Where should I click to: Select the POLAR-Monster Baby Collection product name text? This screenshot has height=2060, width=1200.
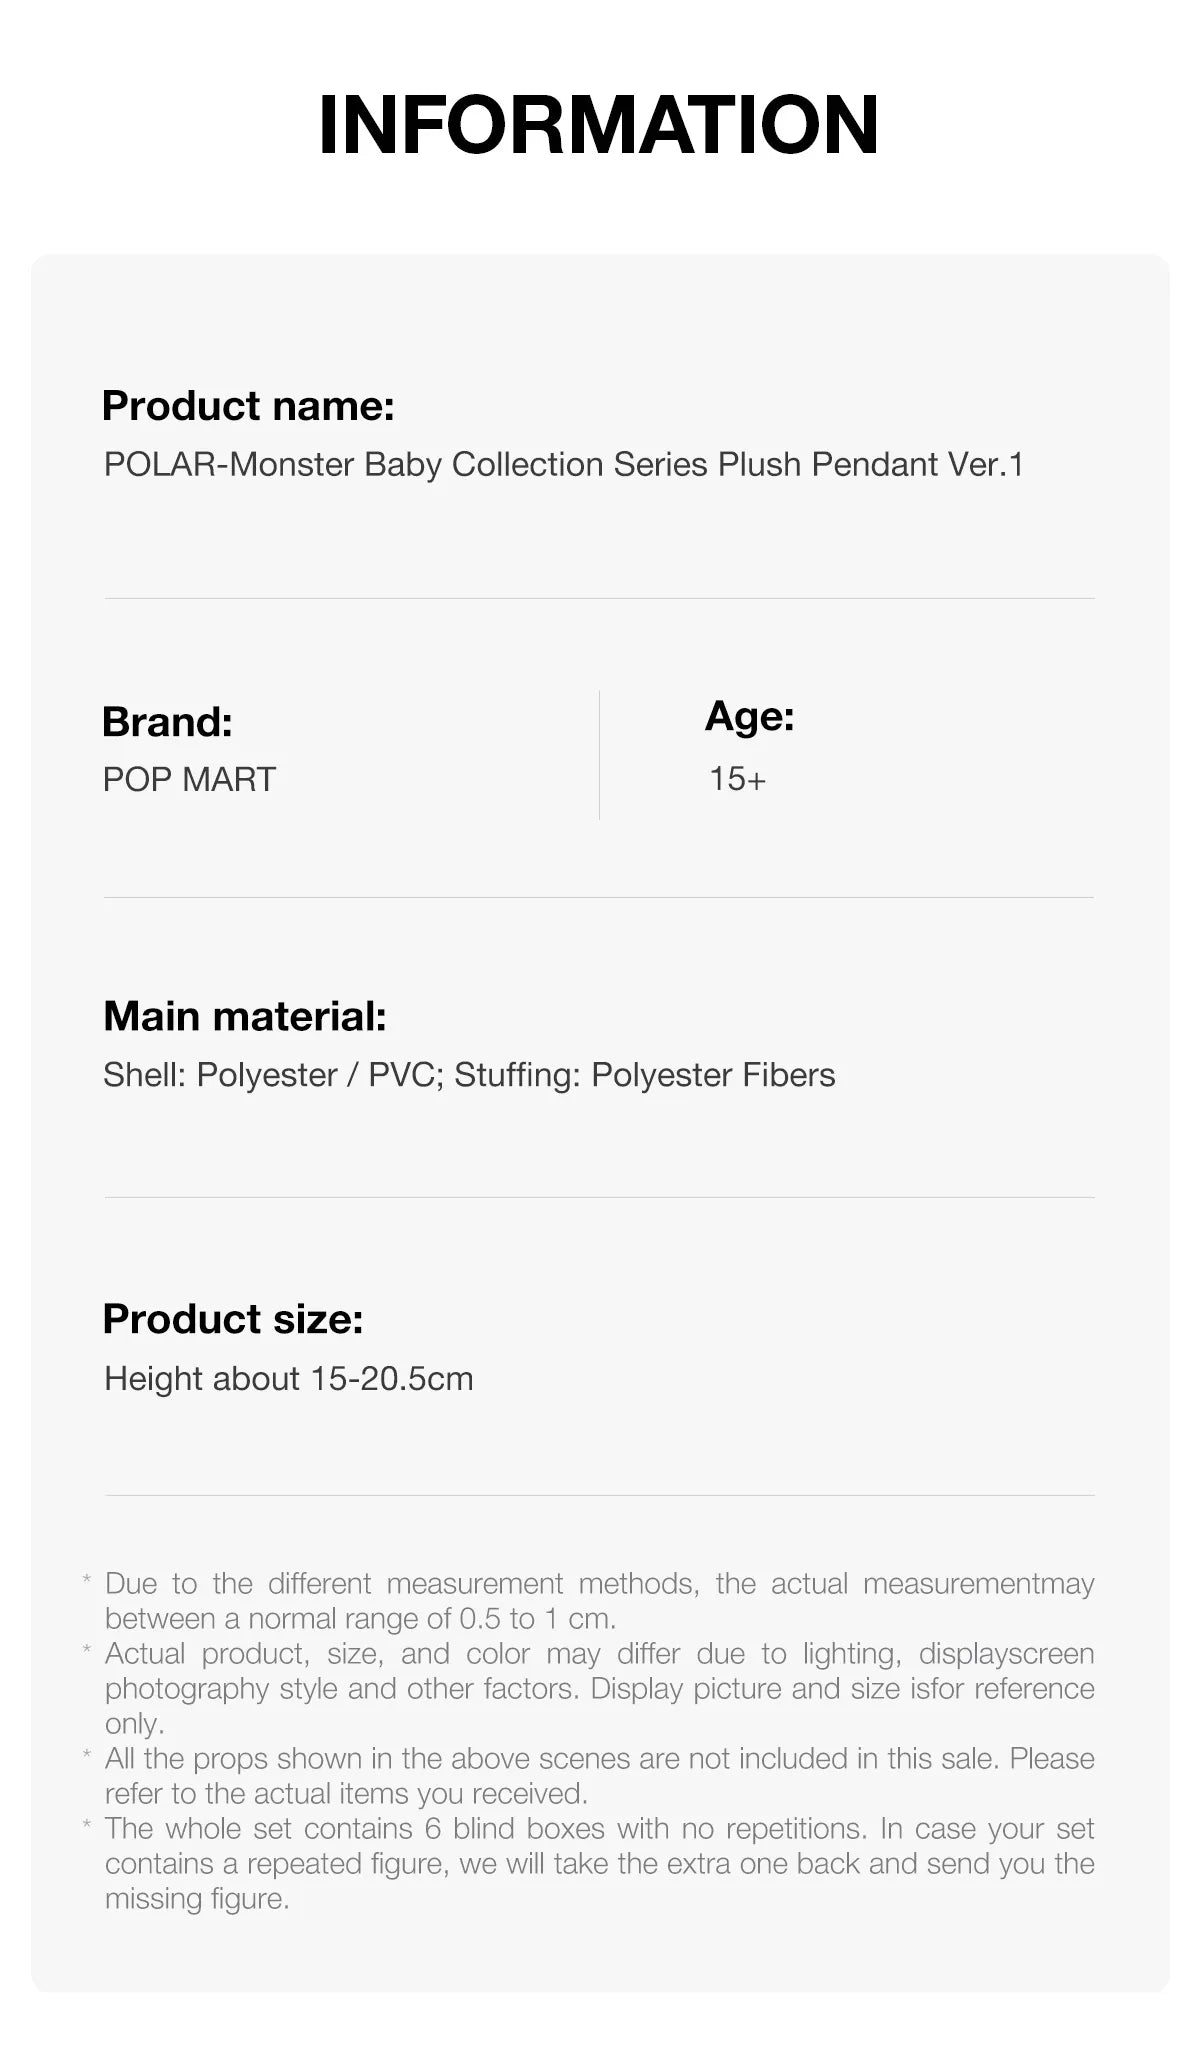563,465
